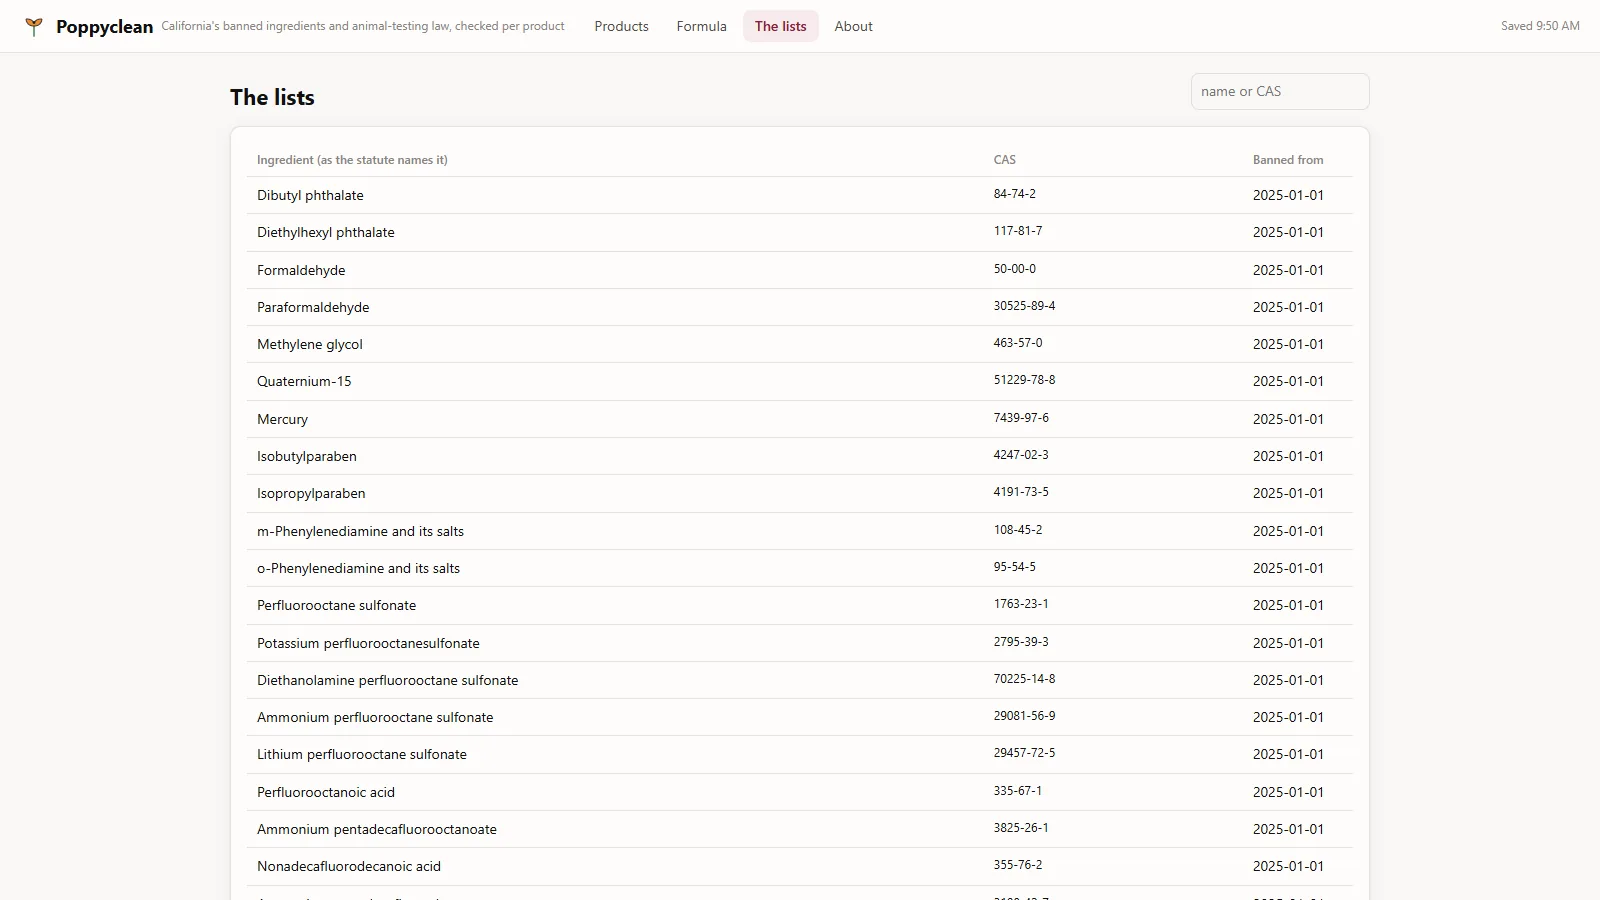The height and width of the screenshot is (900, 1600).
Task: Select Diethylhexyl phthalate ingredient
Action: click(x=326, y=232)
